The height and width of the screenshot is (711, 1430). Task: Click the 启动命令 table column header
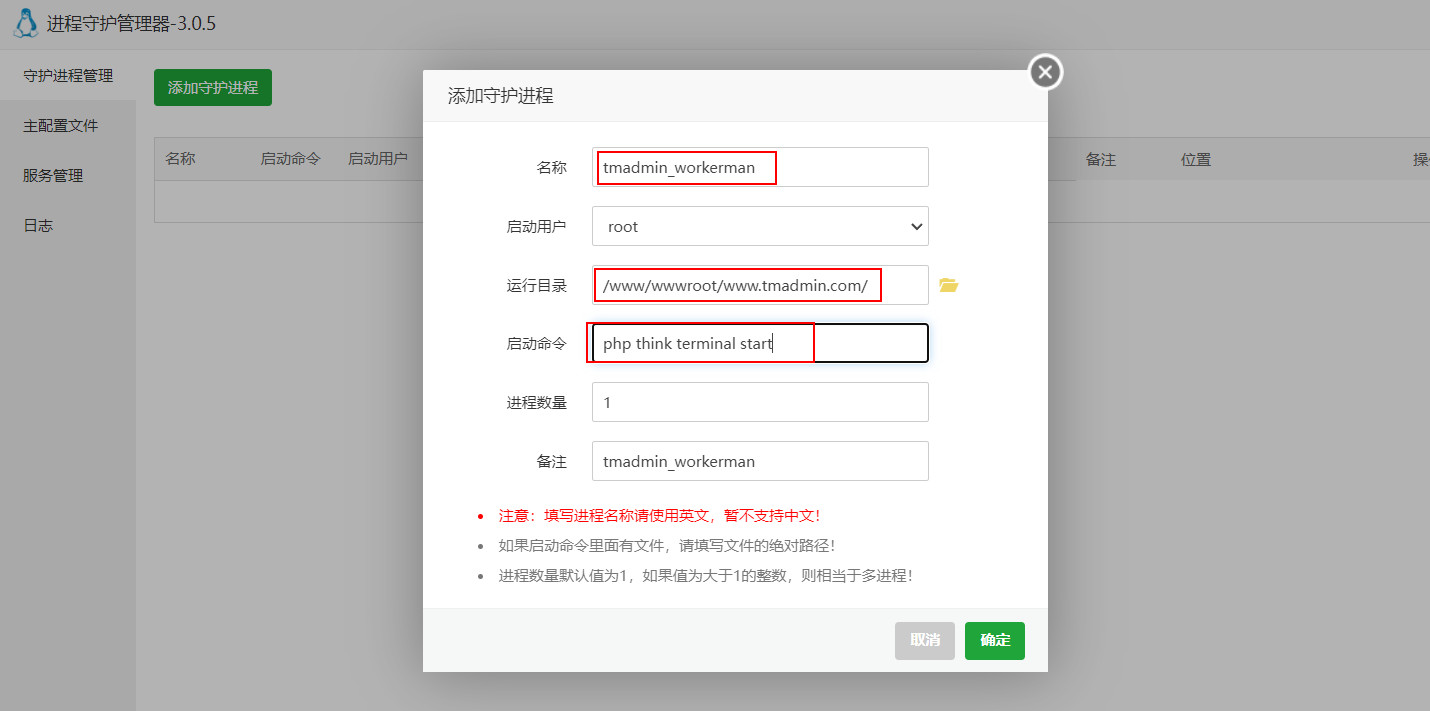point(290,159)
